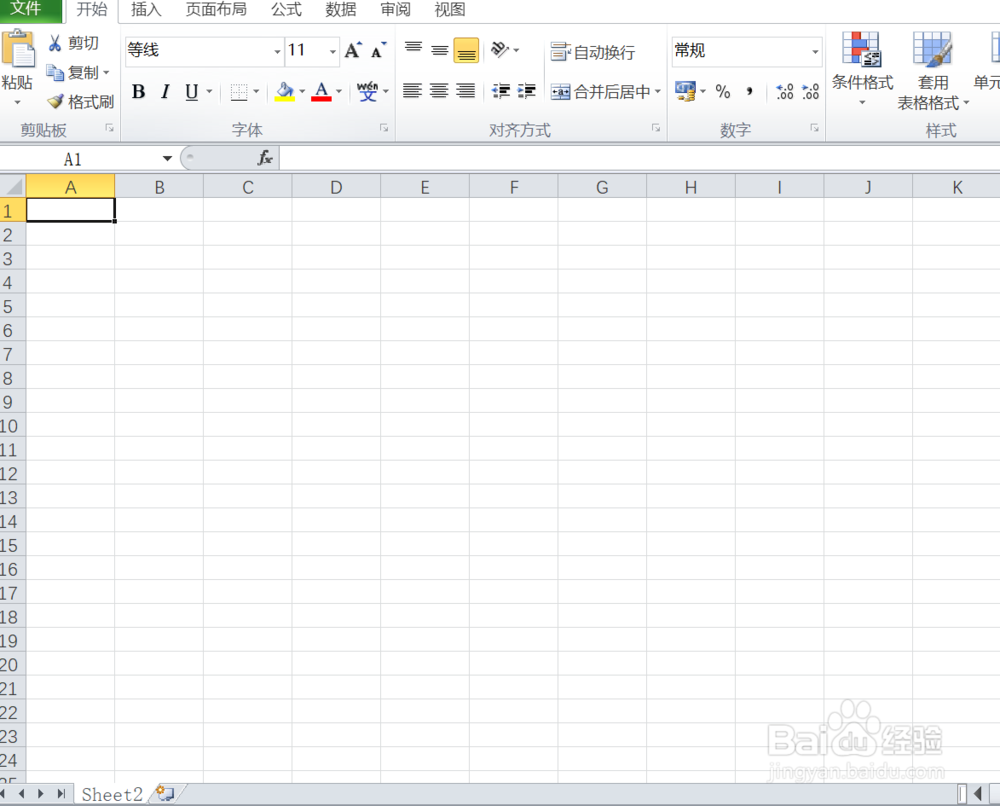
Task: Open Alignment dialog launcher (对齐方式)
Action: (656, 128)
